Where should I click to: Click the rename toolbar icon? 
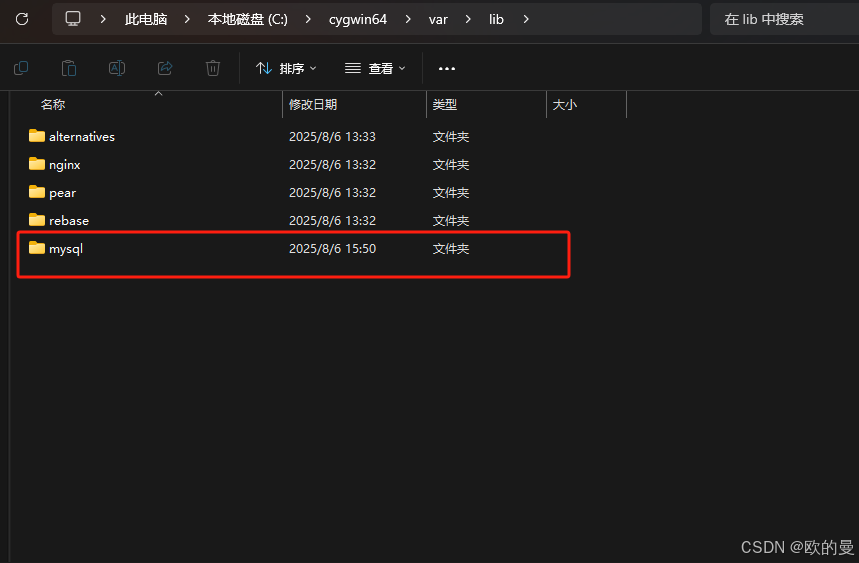117,68
